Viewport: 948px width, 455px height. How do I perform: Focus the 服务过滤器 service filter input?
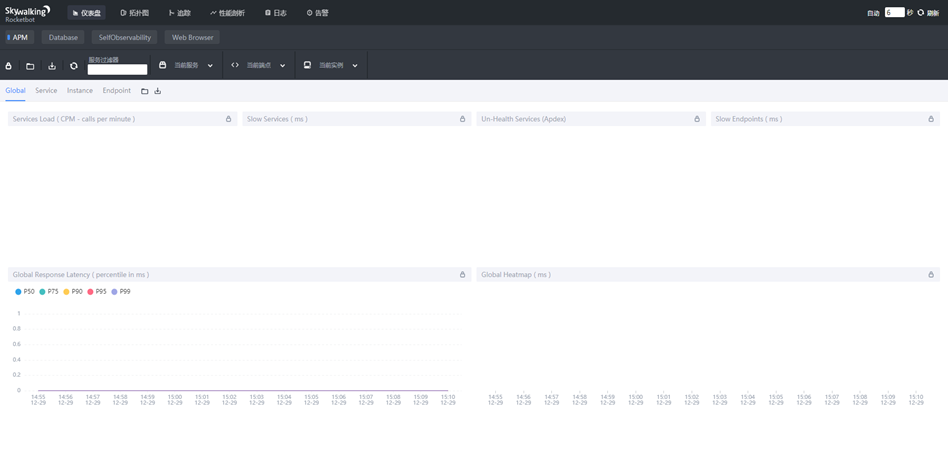pos(117,69)
